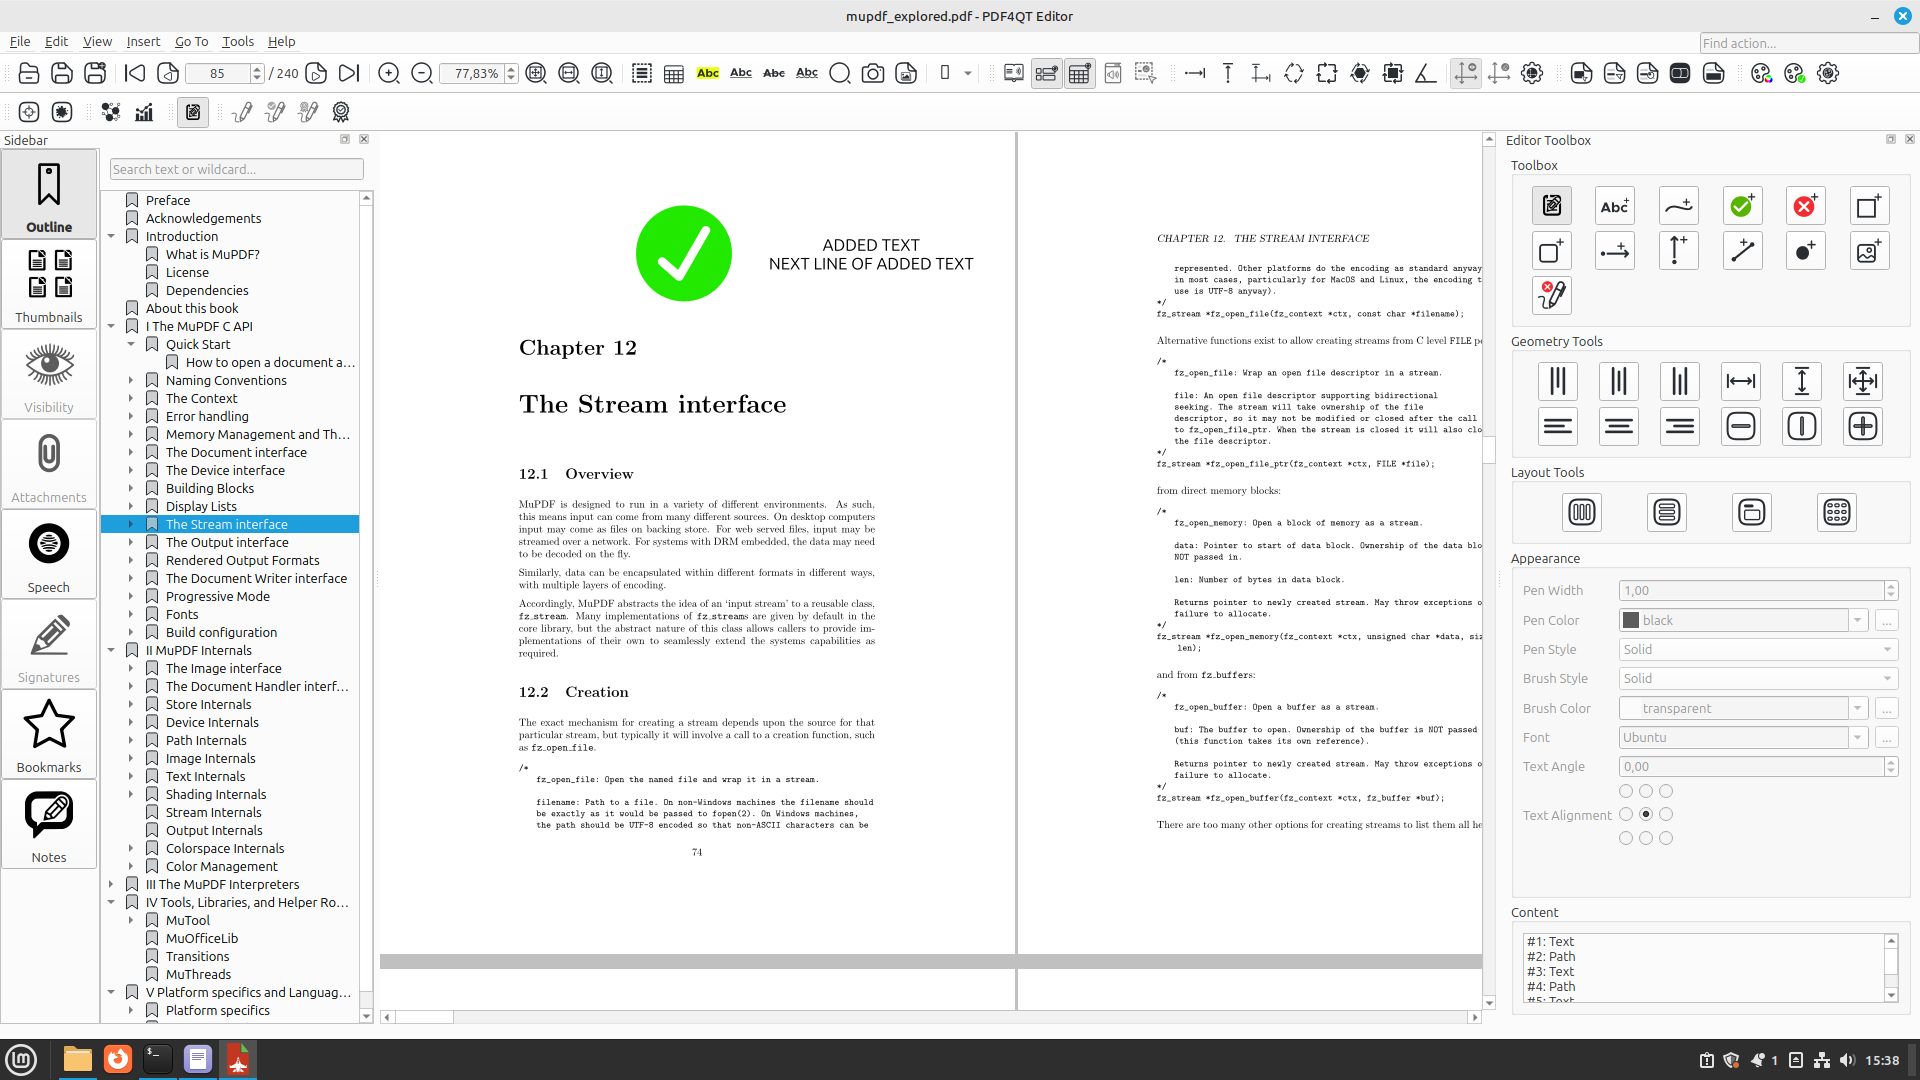This screenshot has width=1920, height=1080.
Task: Select the Measure angle tool
Action: pyautogui.click(x=1426, y=73)
